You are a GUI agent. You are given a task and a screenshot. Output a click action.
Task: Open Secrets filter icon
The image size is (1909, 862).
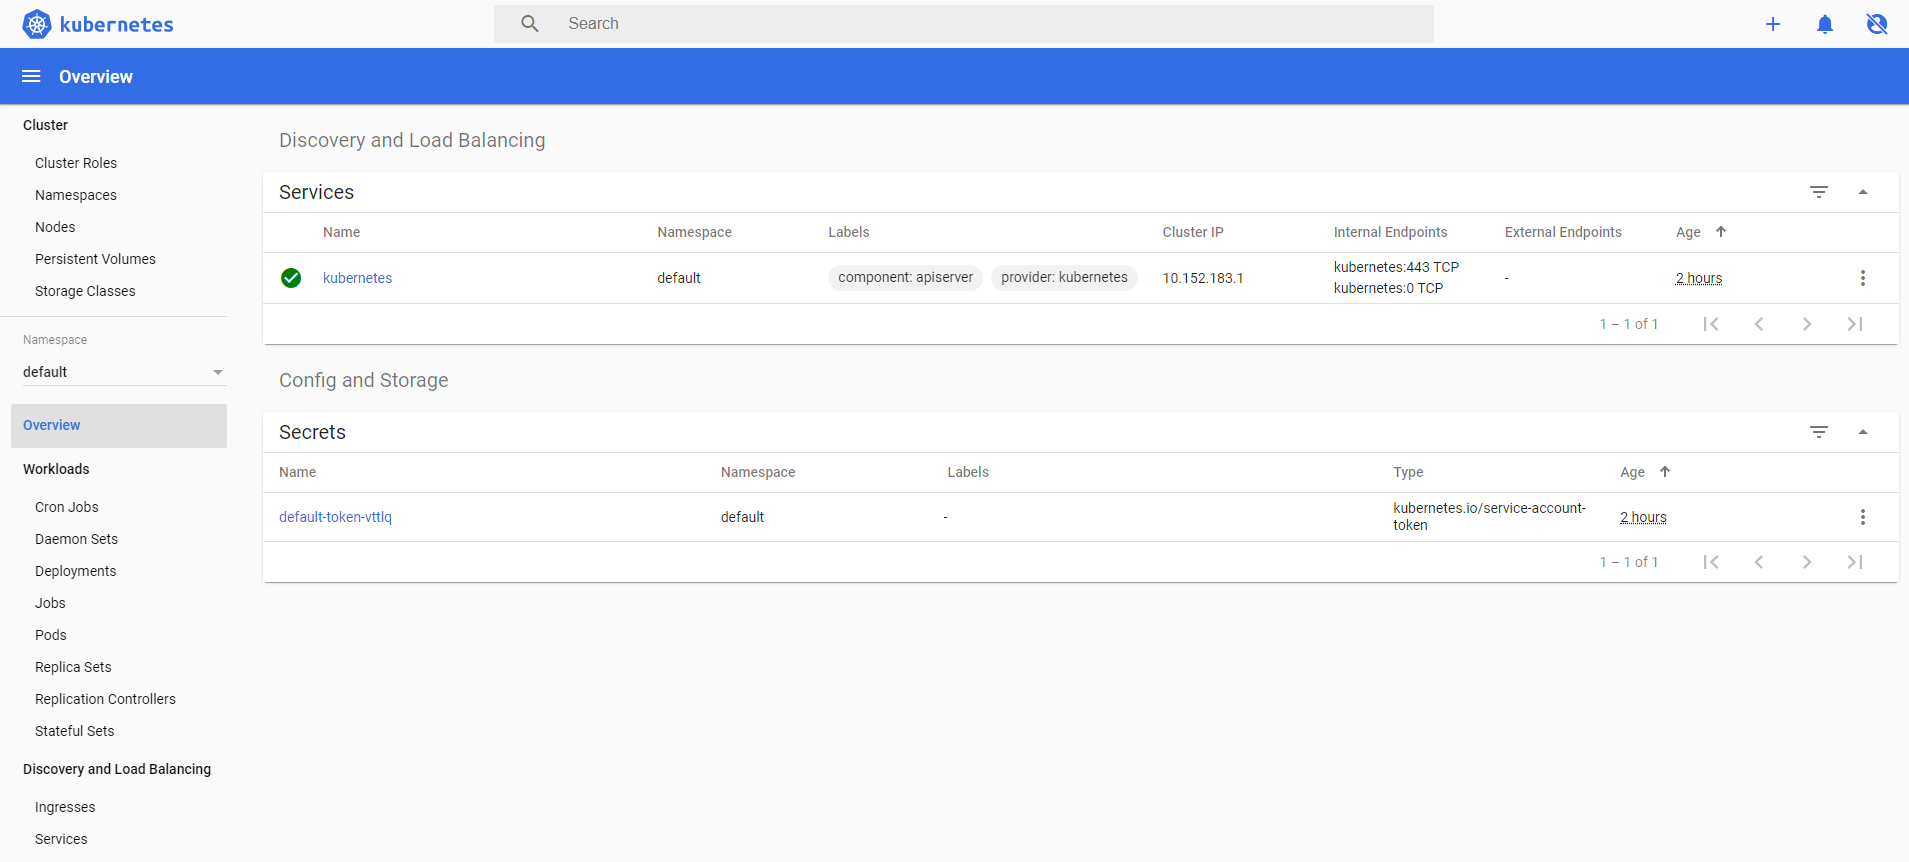coord(1819,432)
